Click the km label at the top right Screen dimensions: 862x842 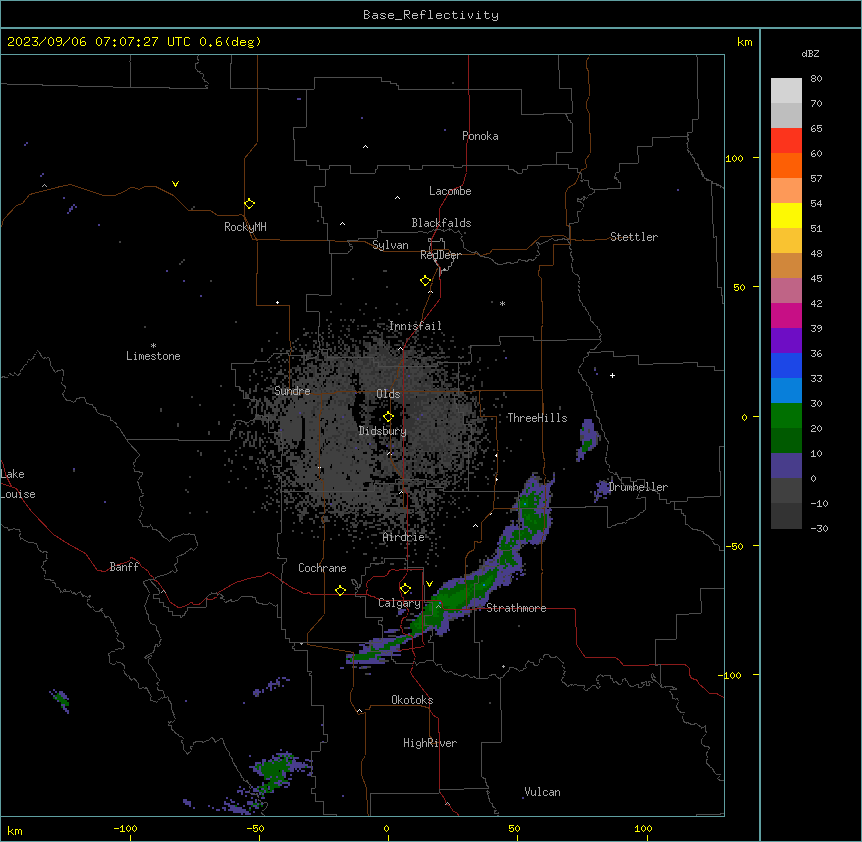tap(745, 42)
